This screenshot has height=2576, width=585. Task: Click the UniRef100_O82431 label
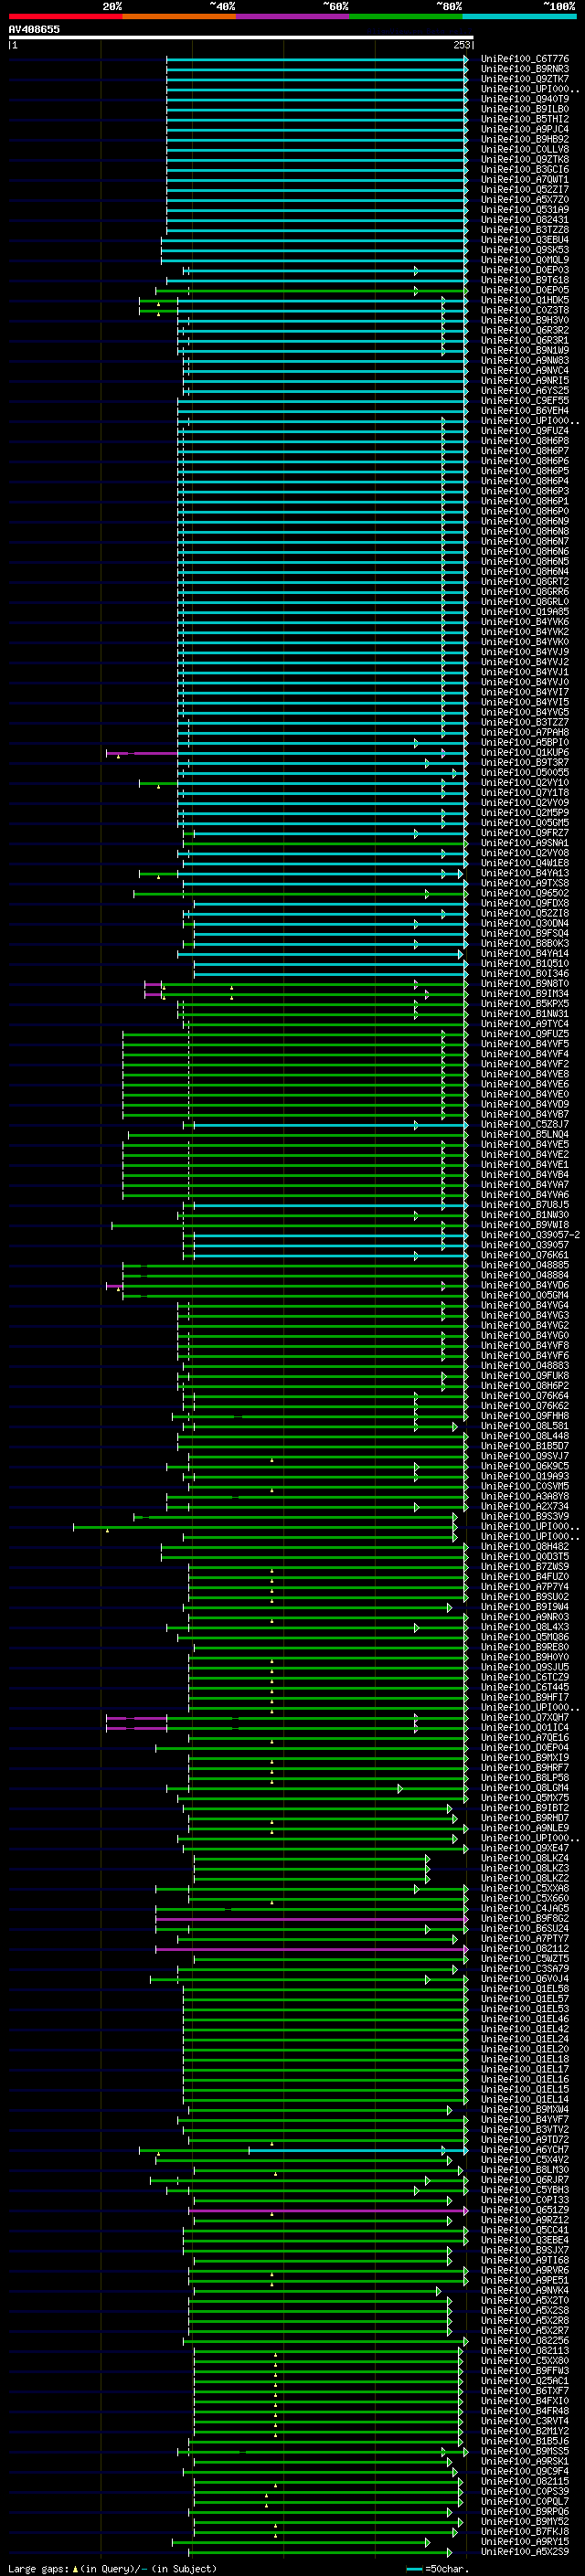click(525, 219)
